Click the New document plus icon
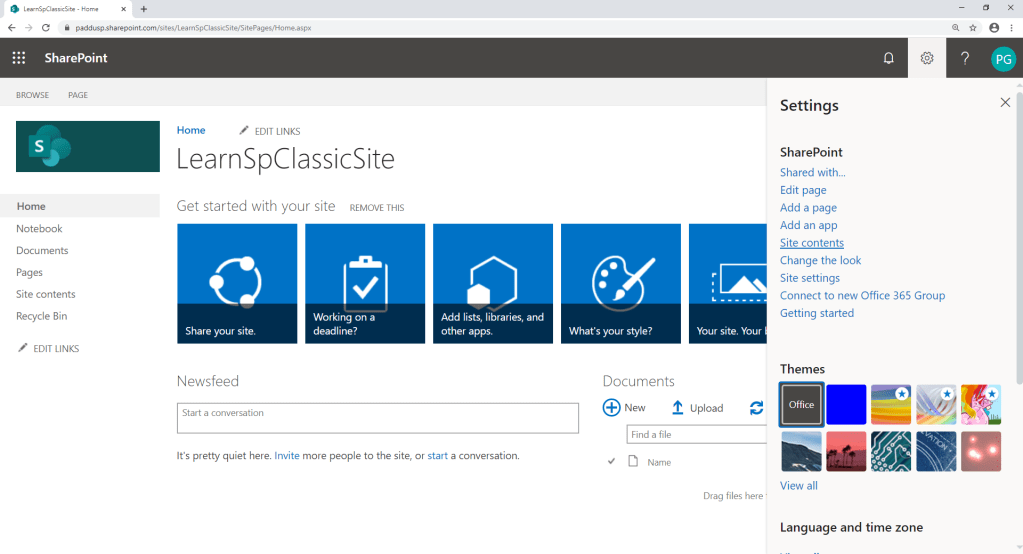 (611, 407)
